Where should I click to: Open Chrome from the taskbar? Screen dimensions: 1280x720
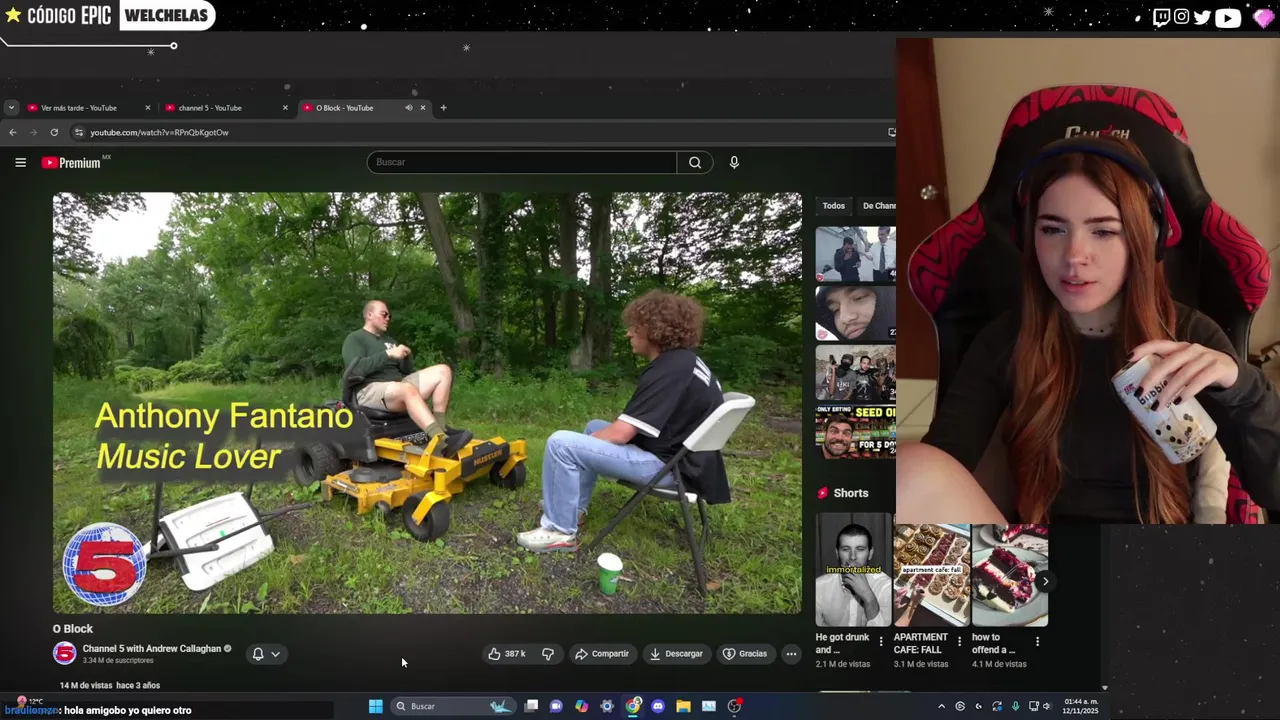click(x=633, y=706)
